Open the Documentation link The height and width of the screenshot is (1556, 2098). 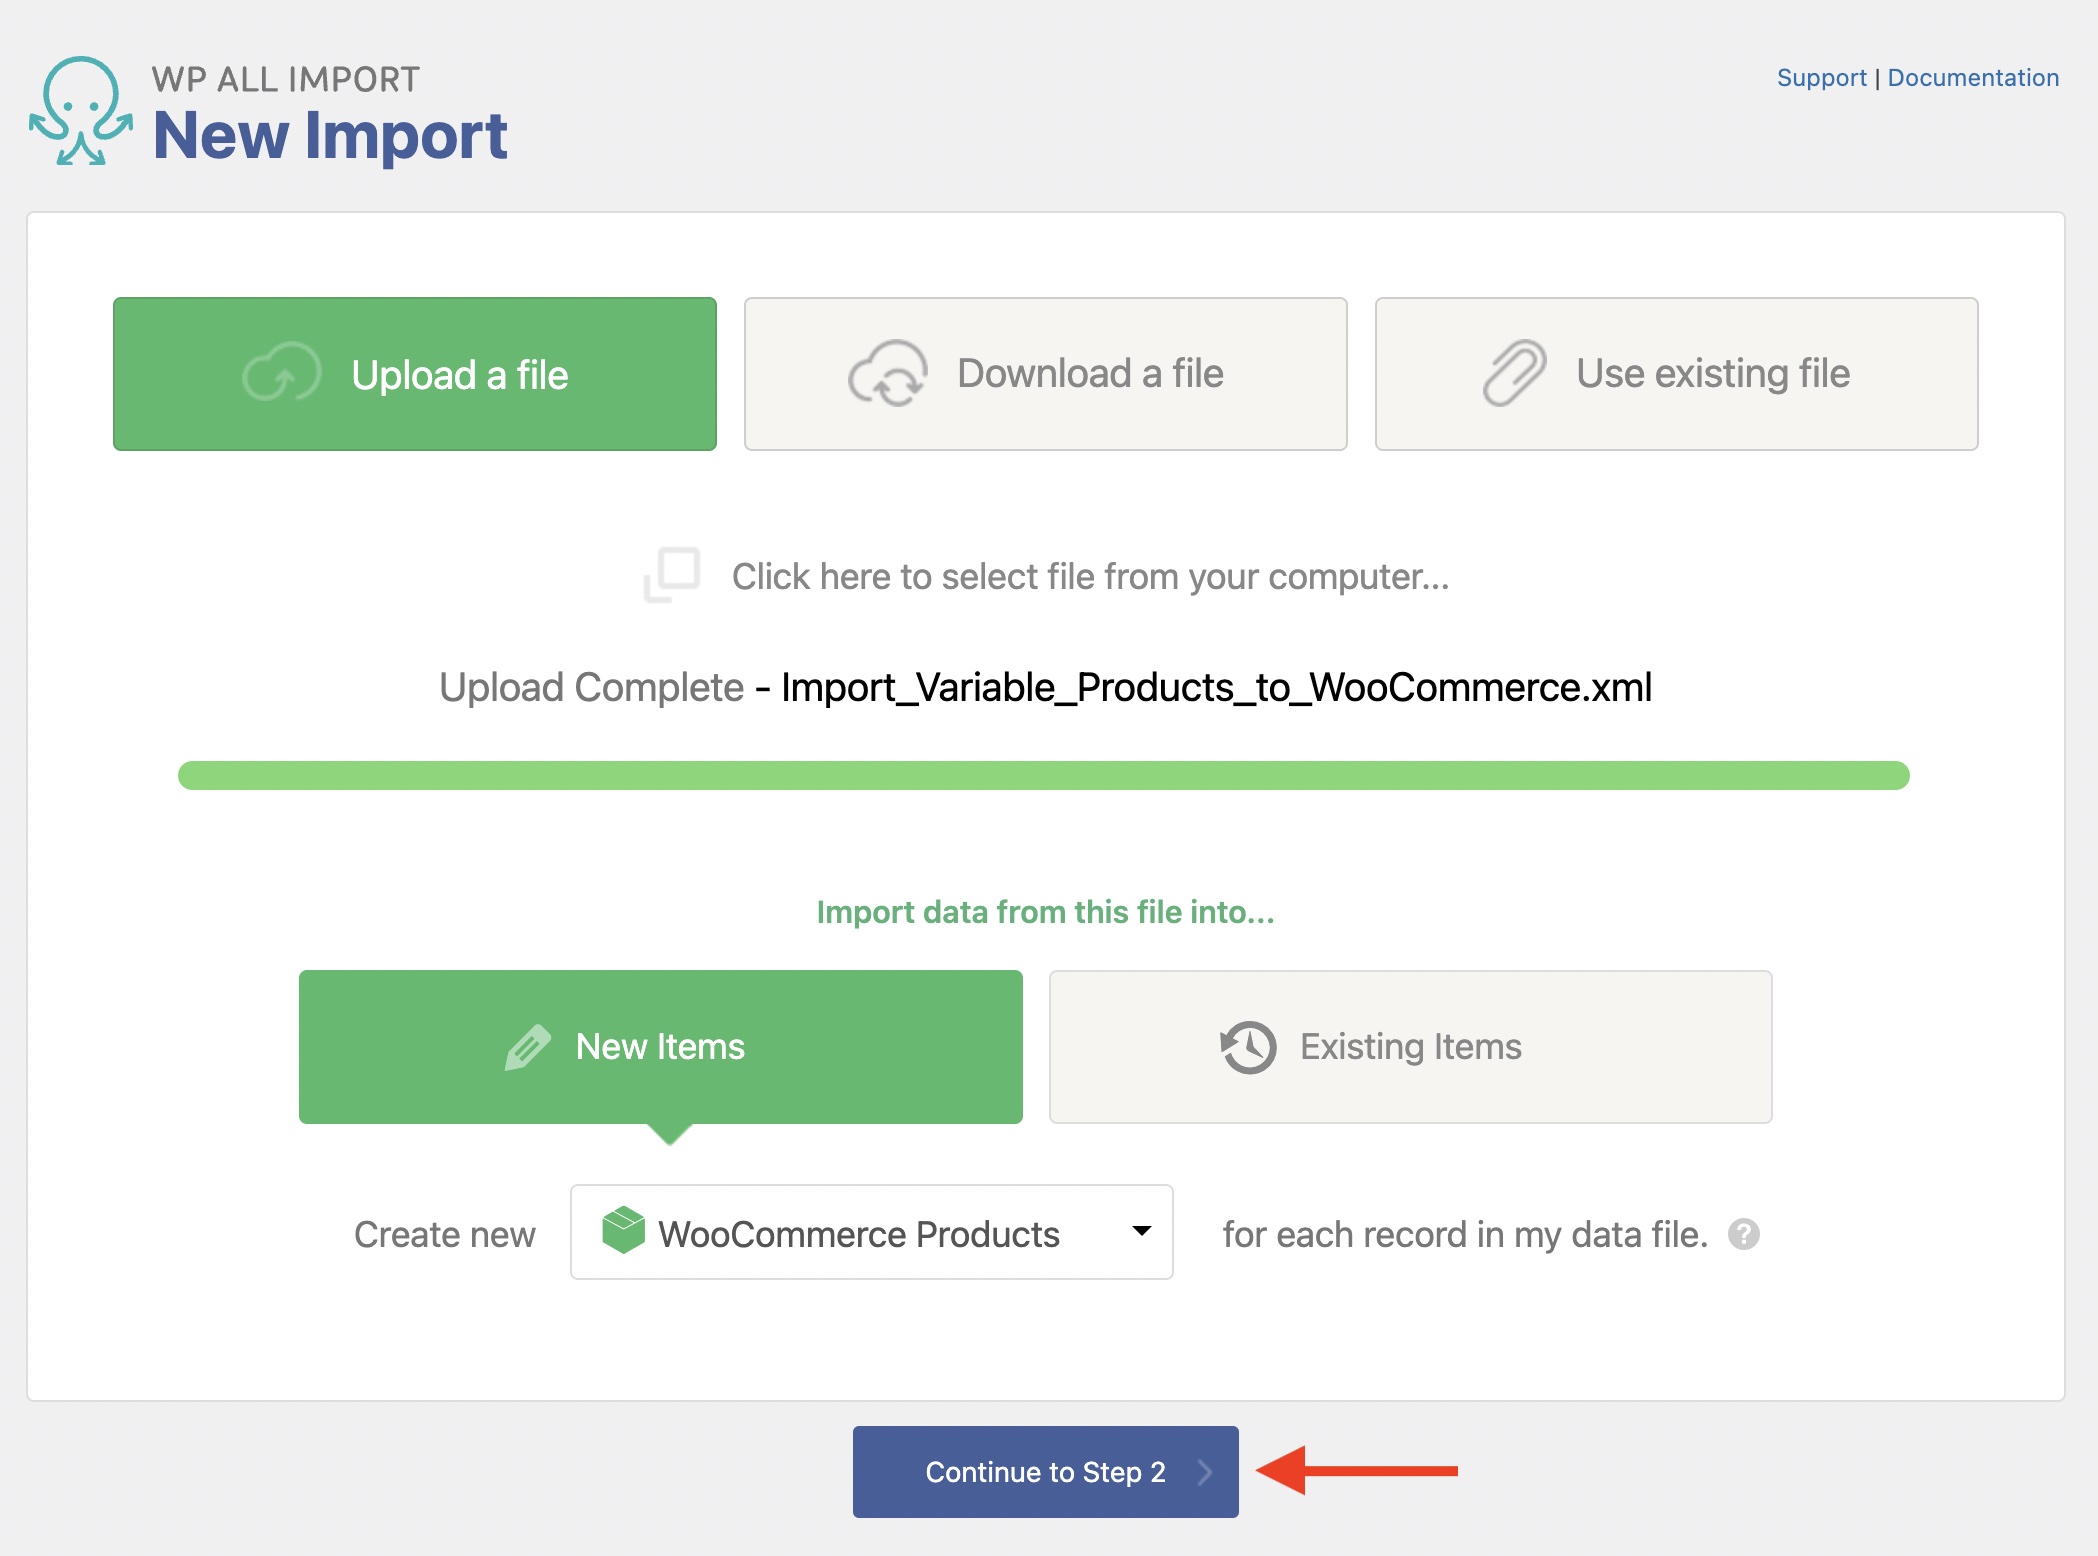pos(1973,78)
